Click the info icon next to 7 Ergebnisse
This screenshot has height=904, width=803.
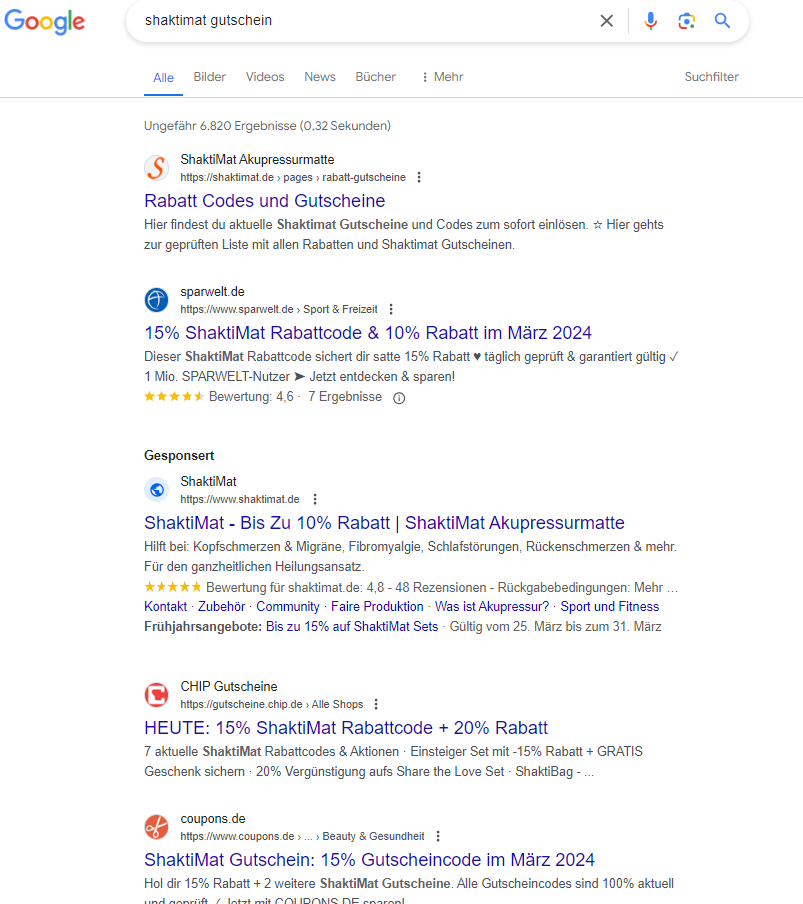point(399,397)
